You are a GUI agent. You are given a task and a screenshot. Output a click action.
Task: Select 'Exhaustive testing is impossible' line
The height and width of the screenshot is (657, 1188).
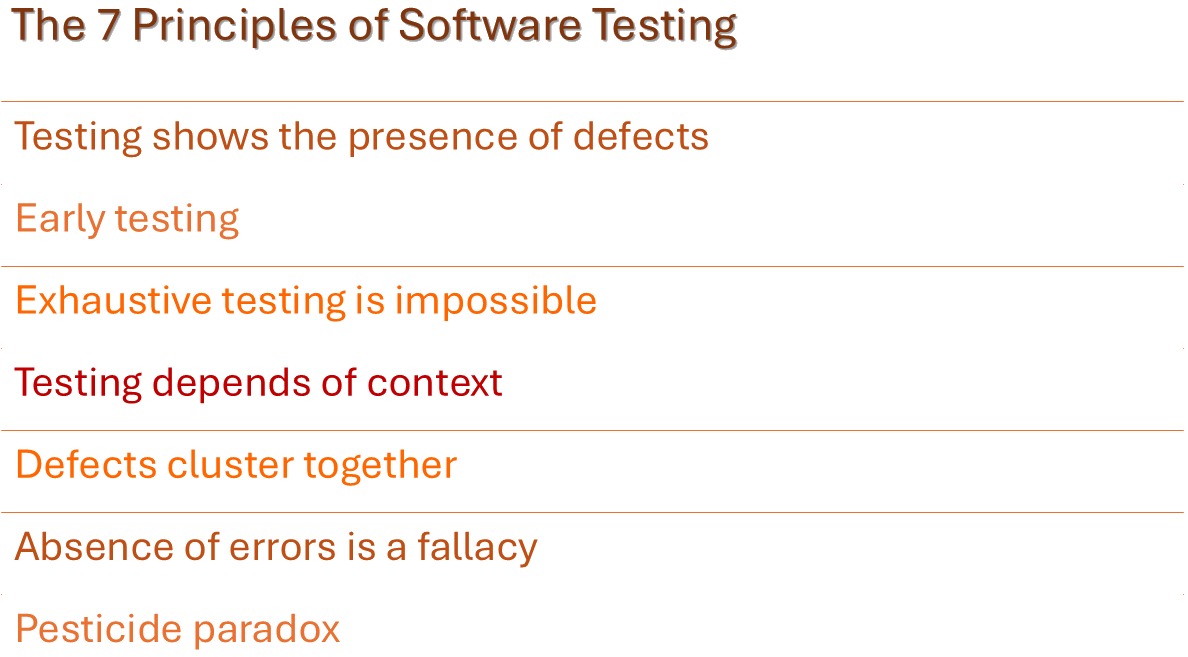[x=306, y=300]
